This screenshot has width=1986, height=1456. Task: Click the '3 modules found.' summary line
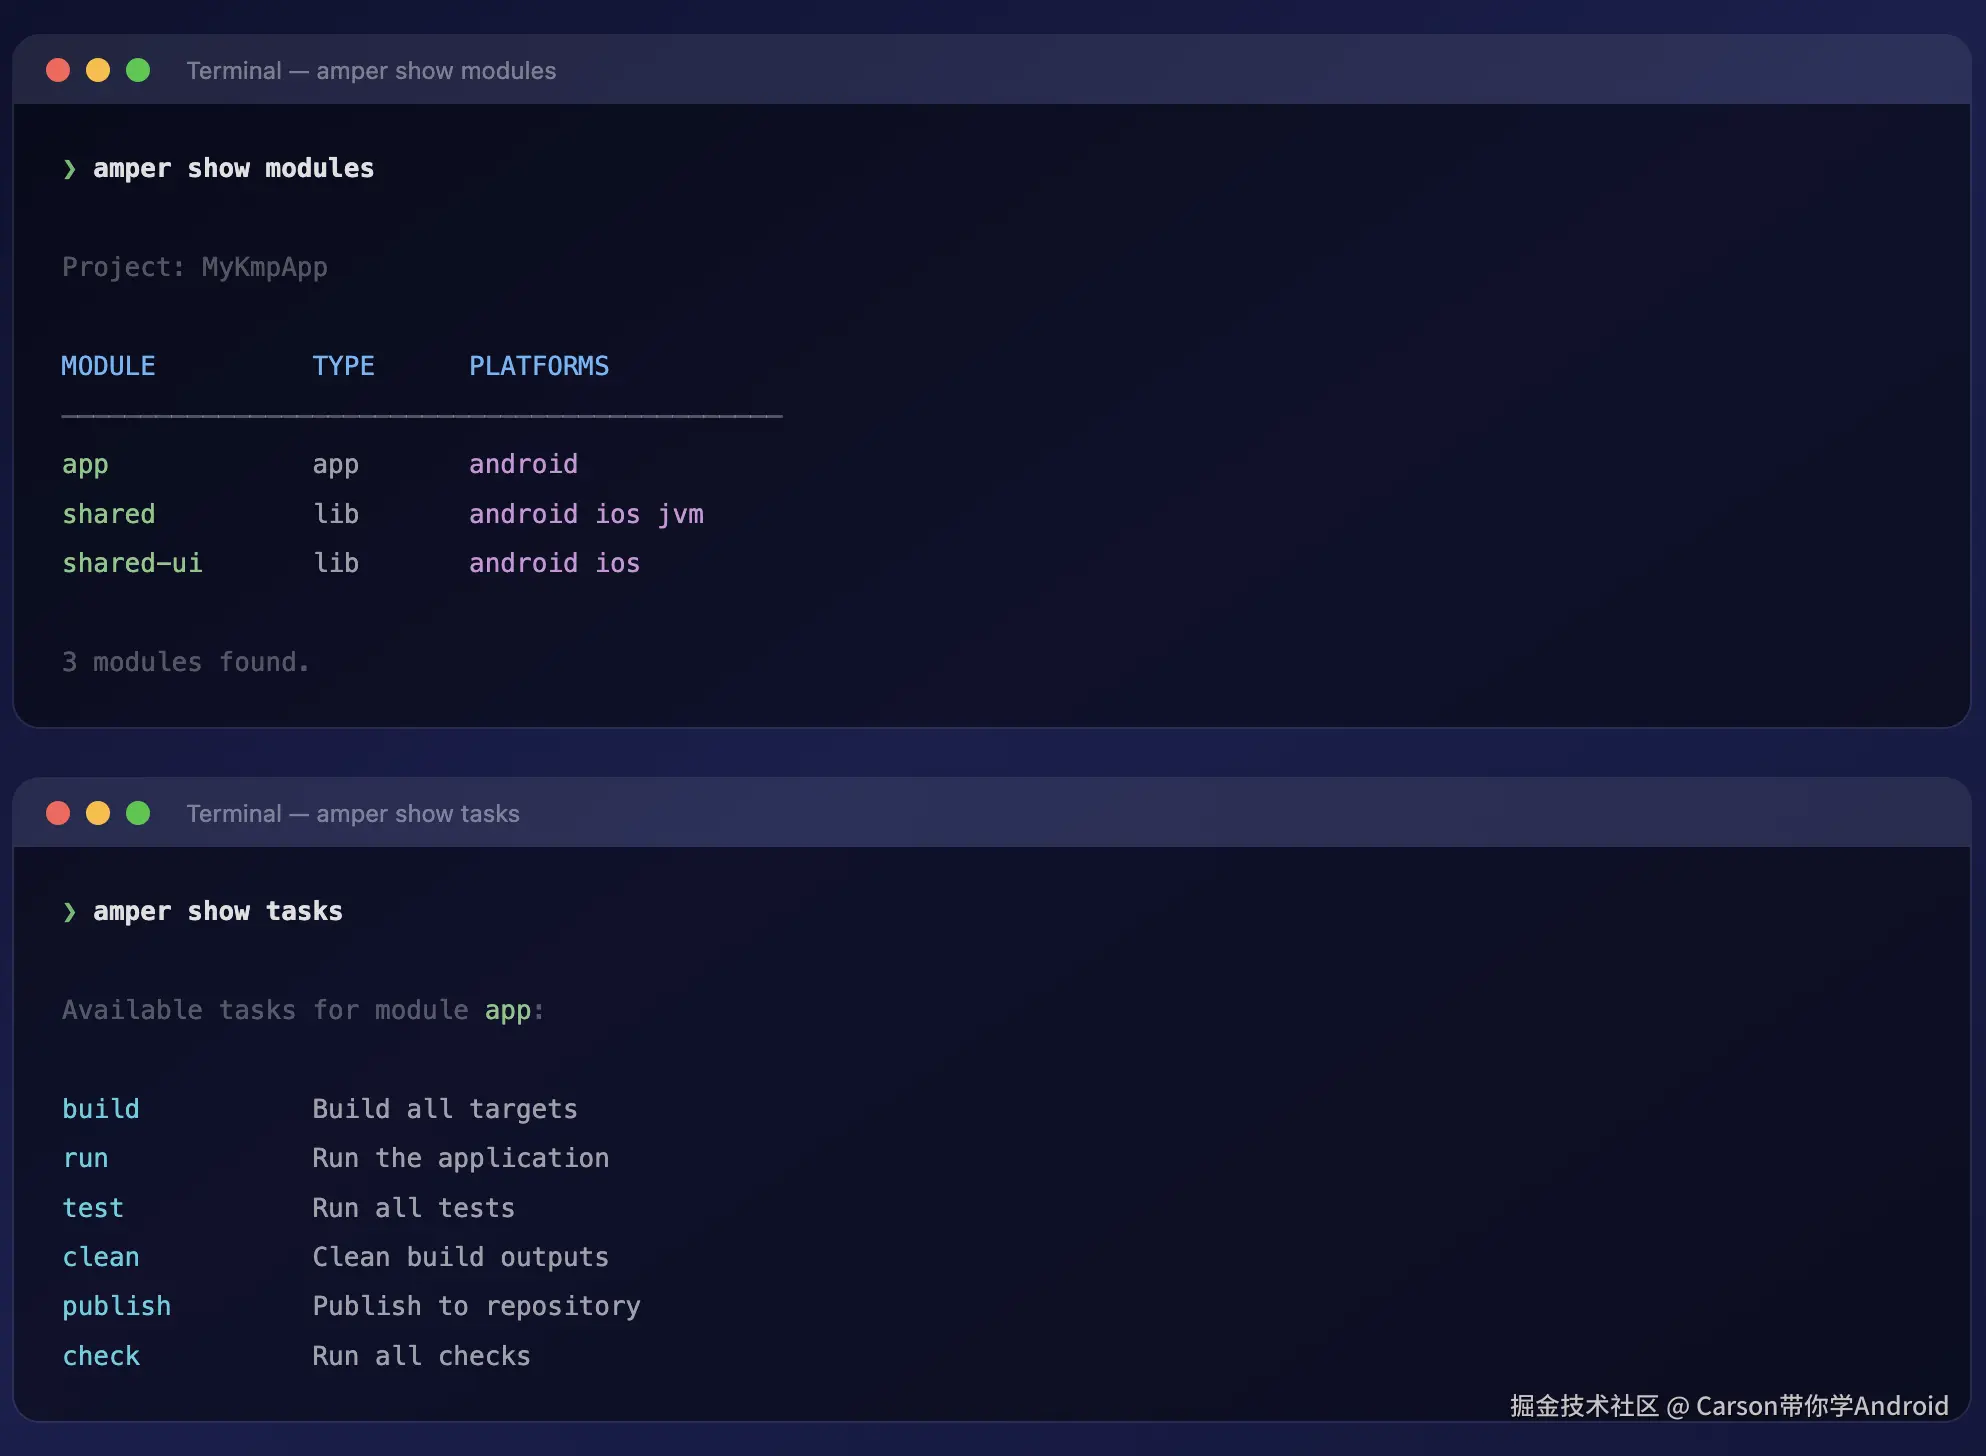pos(186,662)
